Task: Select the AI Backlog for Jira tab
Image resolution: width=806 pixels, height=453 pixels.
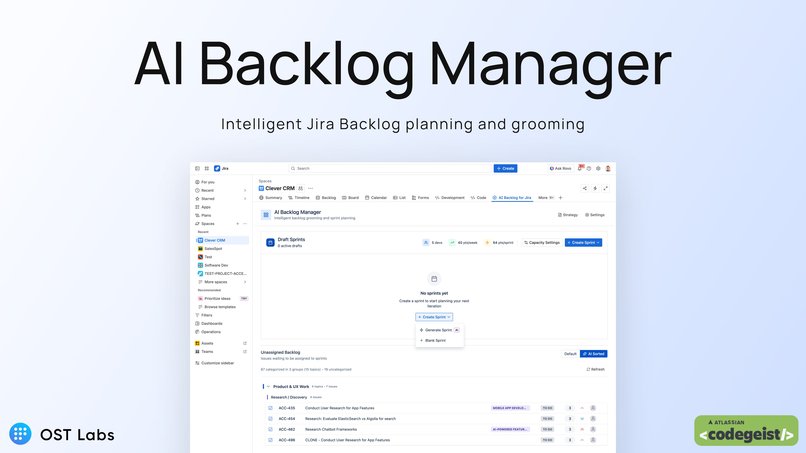Action: pyautogui.click(x=512, y=198)
